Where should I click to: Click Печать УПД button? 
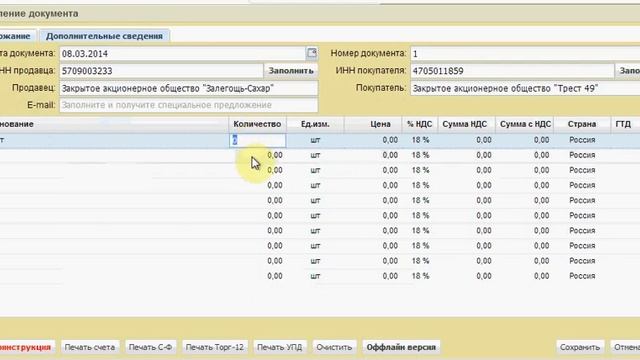280,347
